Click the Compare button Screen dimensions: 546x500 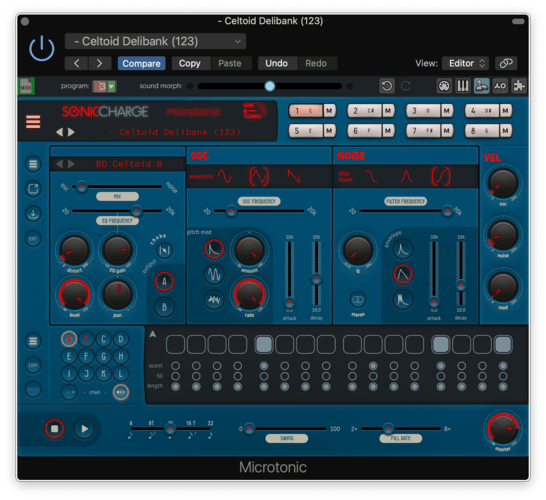click(x=141, y=63)
